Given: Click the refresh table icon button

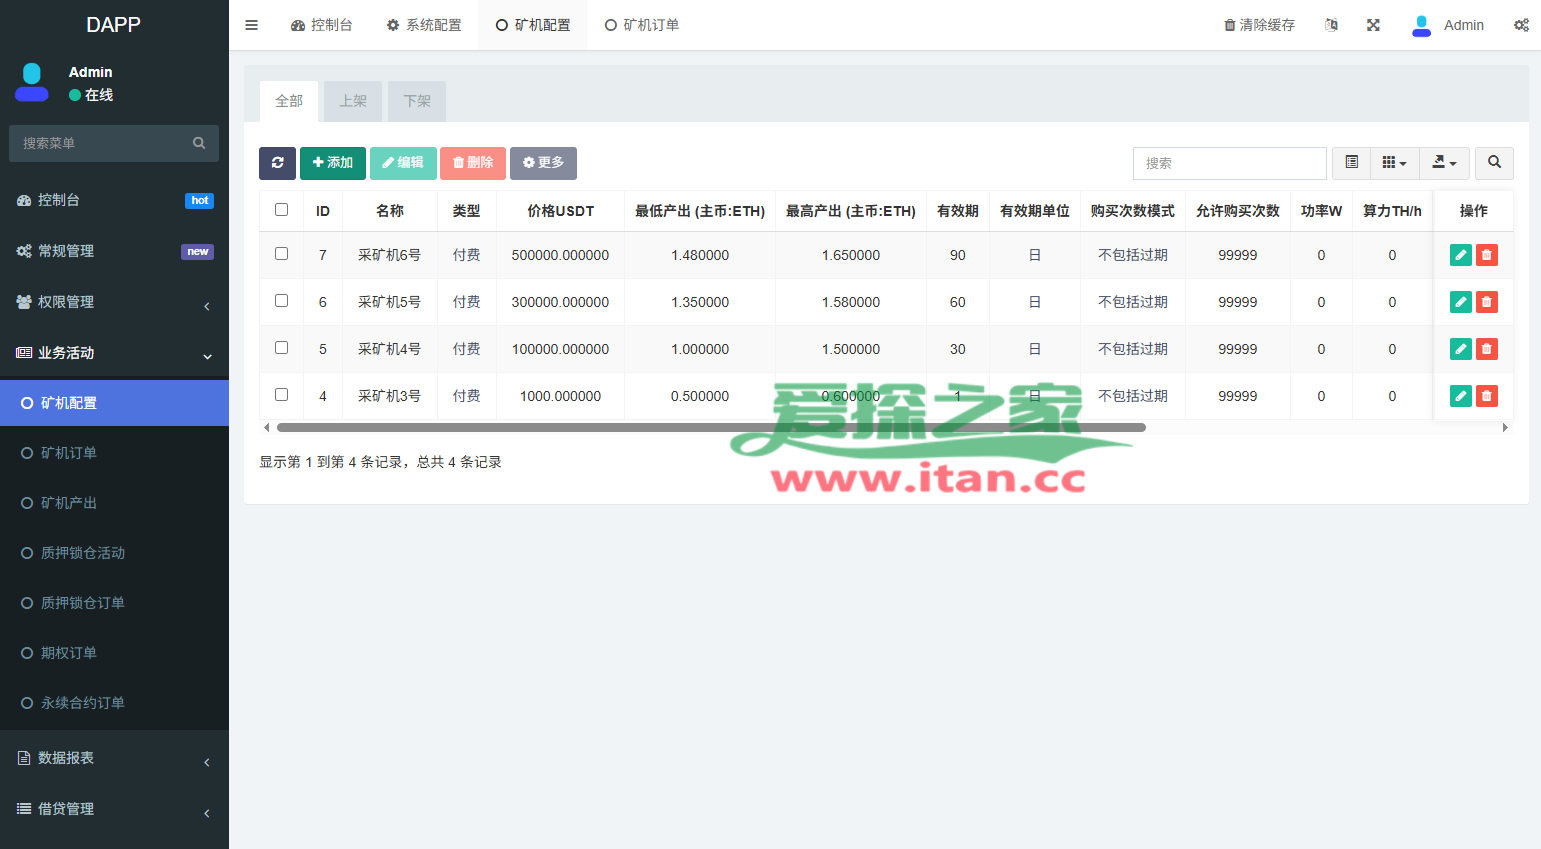Looking at the screenshot, I should click(x=277, y=163).
